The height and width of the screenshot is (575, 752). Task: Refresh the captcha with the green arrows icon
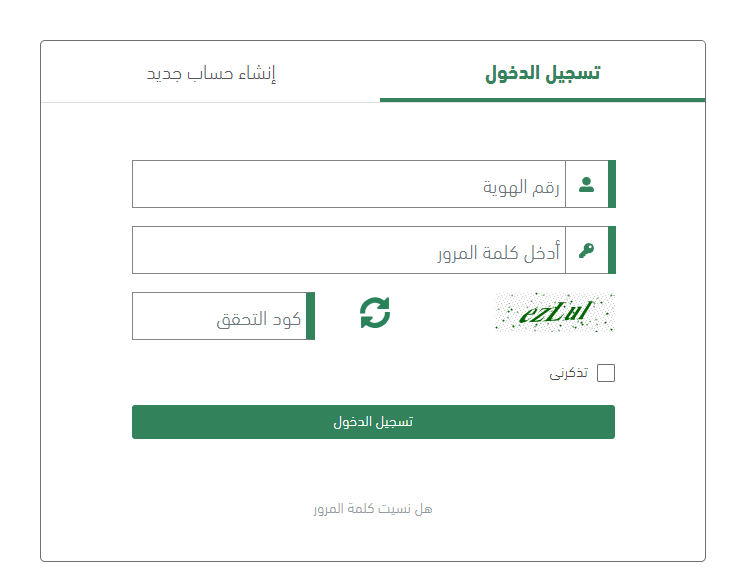click(x=375, y=313)
